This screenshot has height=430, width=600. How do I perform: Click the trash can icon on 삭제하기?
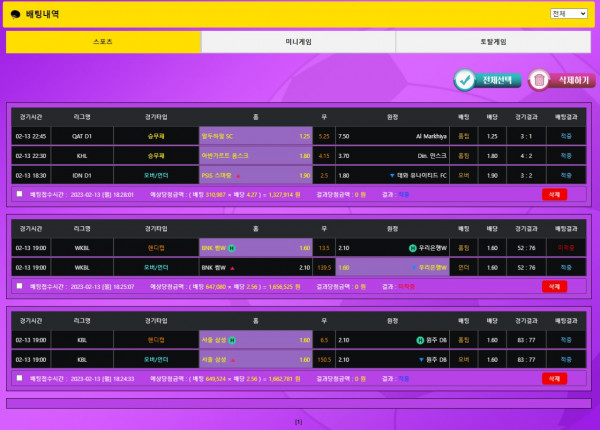coord(540,79)
